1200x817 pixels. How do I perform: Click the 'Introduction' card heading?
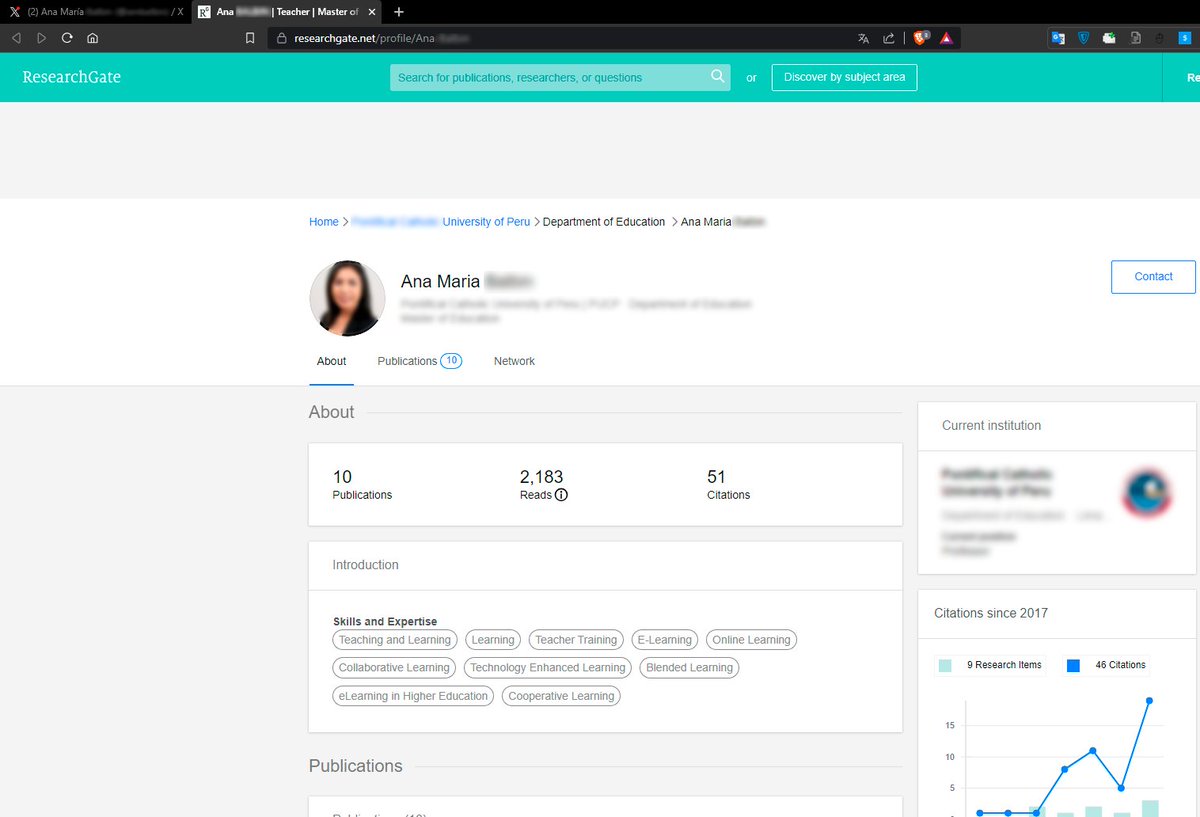coord(365,565)
